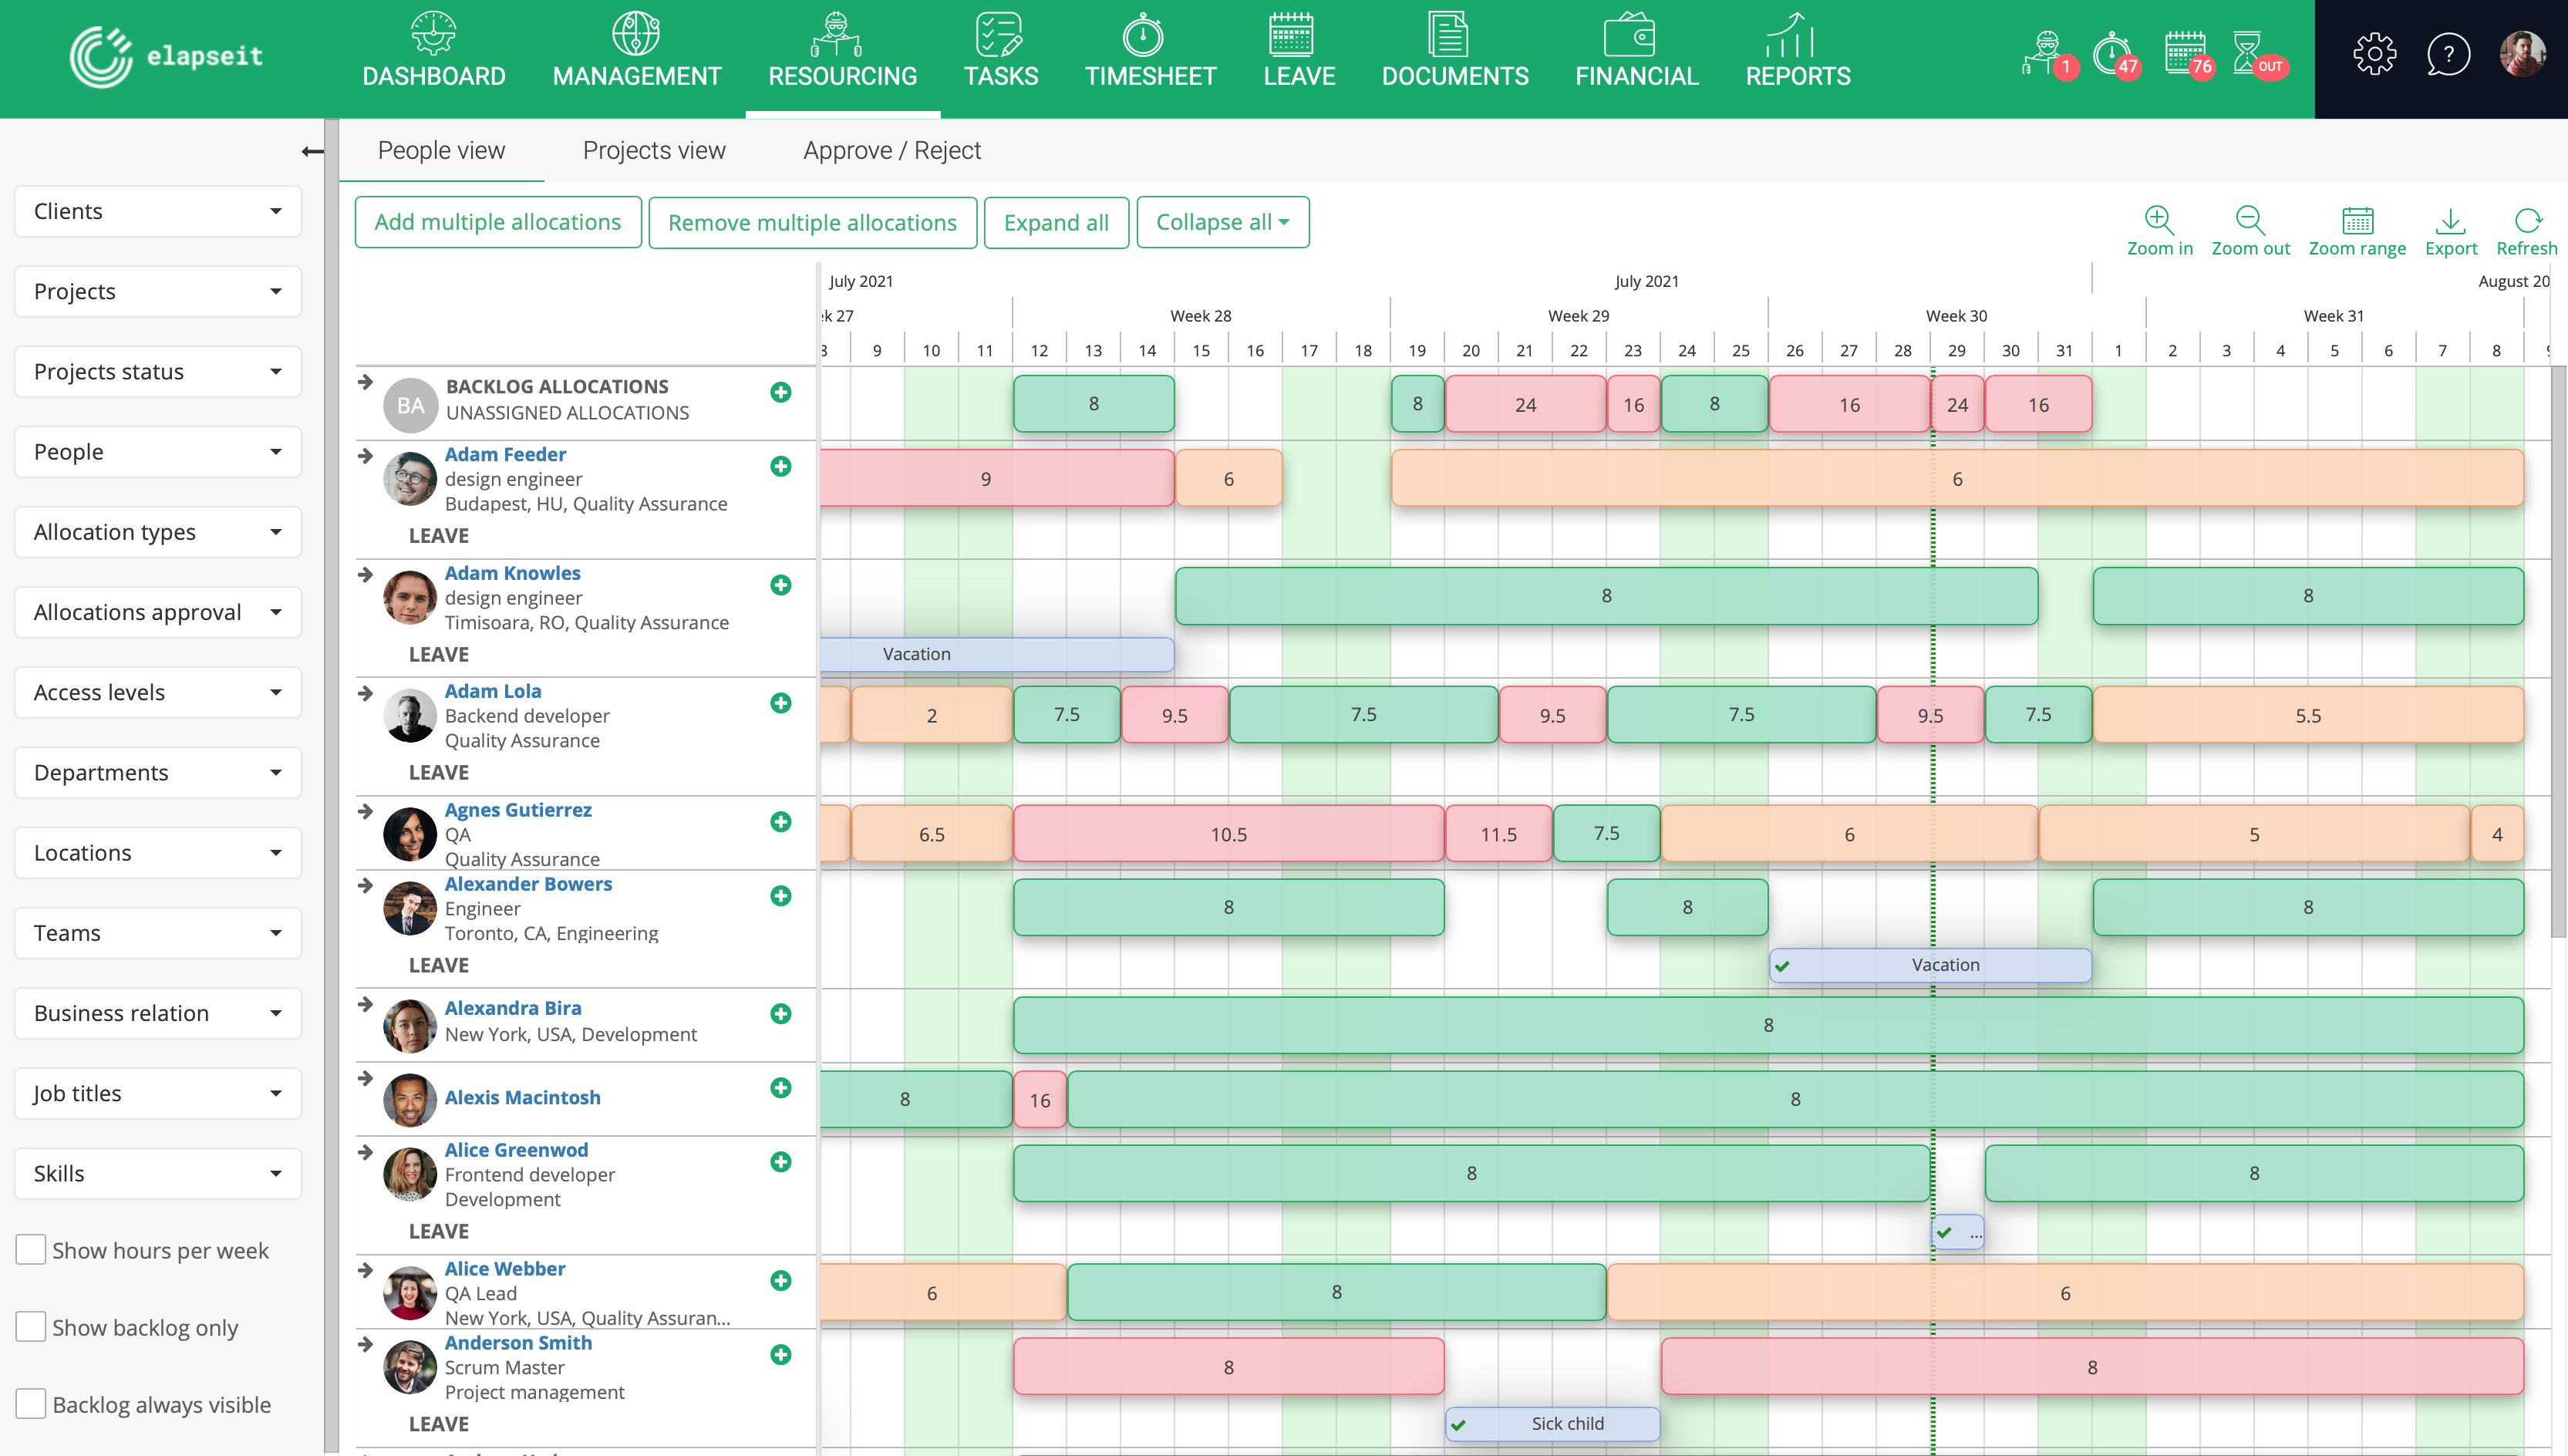Open the Collapse all dropdown button
Image resolution: width=2568 pixels, height=1456 pixels.
pyautogui.click(x=1222, y=222)
